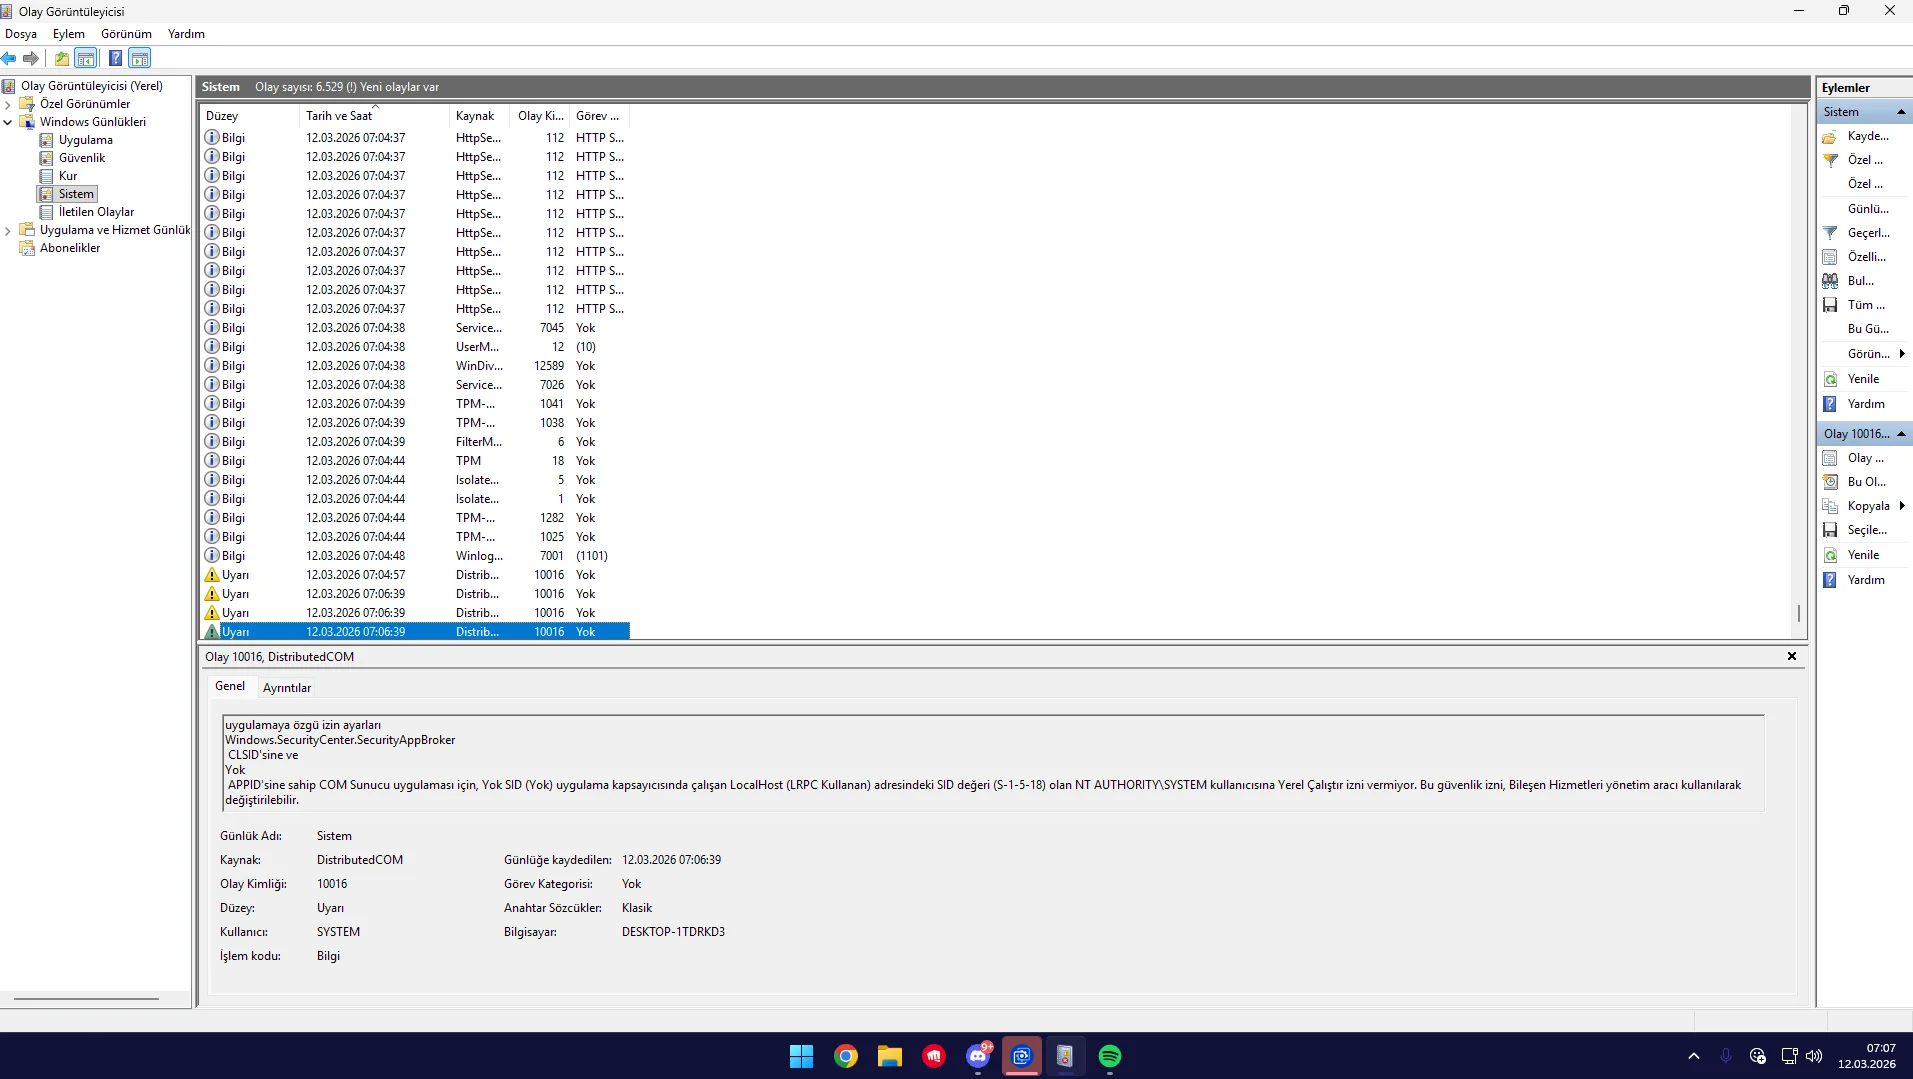The image size is (1913, 1079).
Task: Click Yardım under the Sistem actions section
Action: [x=1864, y=404]
